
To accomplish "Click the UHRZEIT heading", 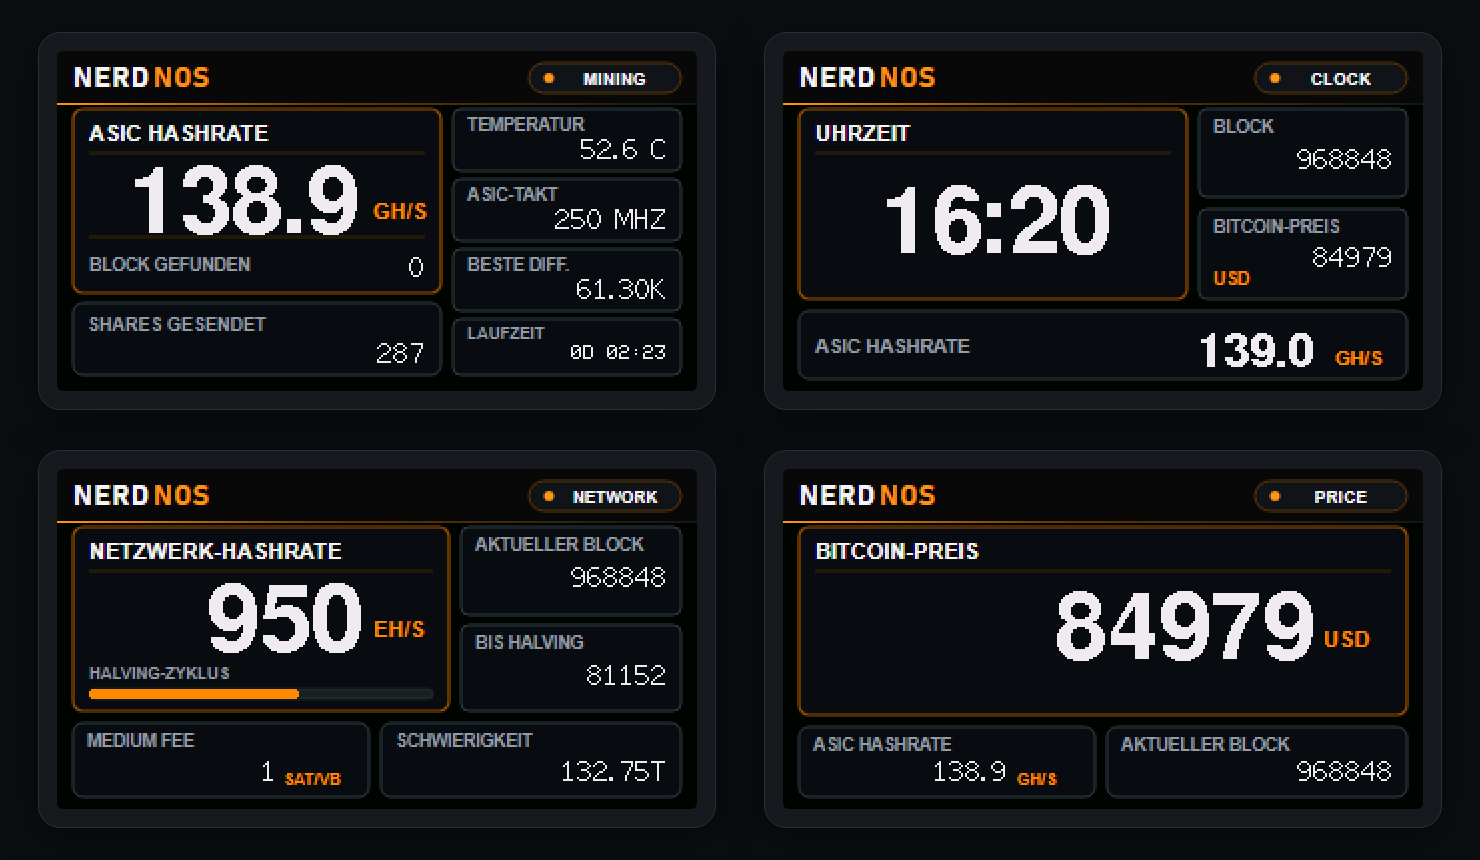I will tap(863, 133).
